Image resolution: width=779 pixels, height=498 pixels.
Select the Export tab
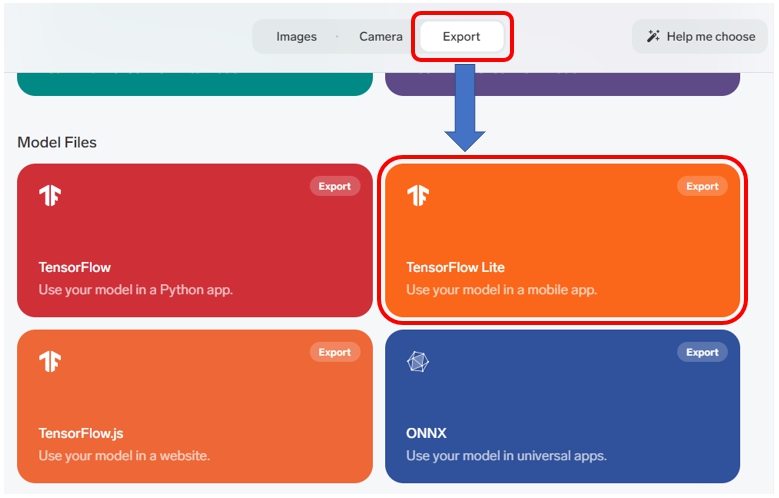(462, 37)
